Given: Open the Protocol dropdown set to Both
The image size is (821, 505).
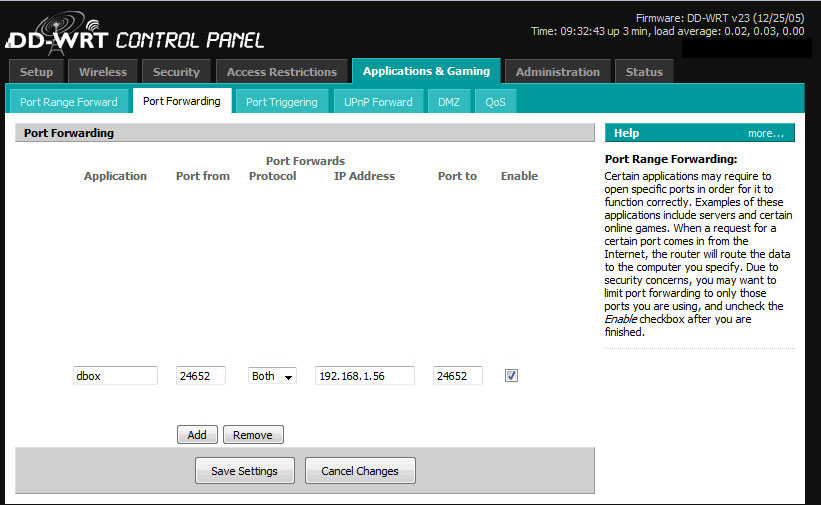Looking at the screenshot, I should 273,376.
